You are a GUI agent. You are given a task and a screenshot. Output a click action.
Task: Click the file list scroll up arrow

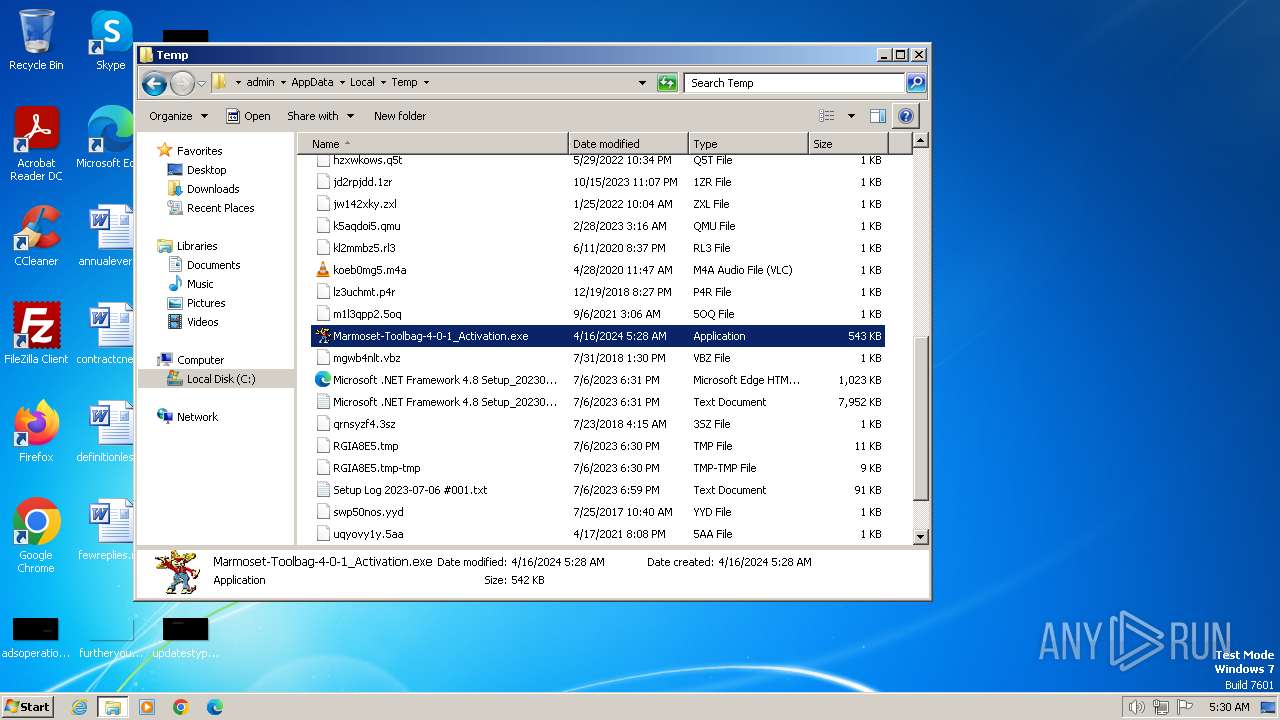click(921, 141)
